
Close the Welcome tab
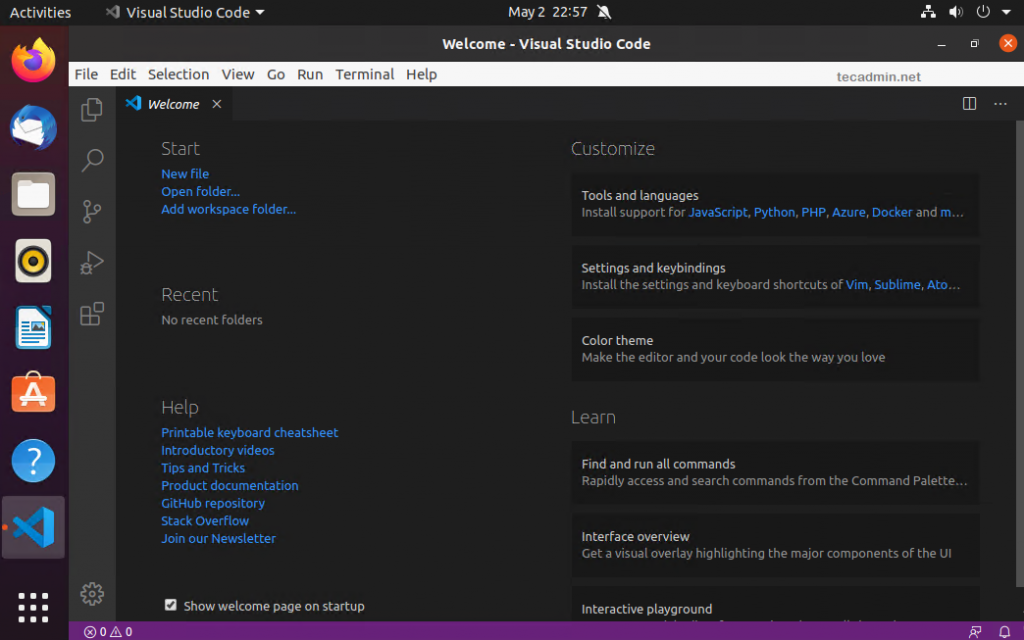[217, 104]
